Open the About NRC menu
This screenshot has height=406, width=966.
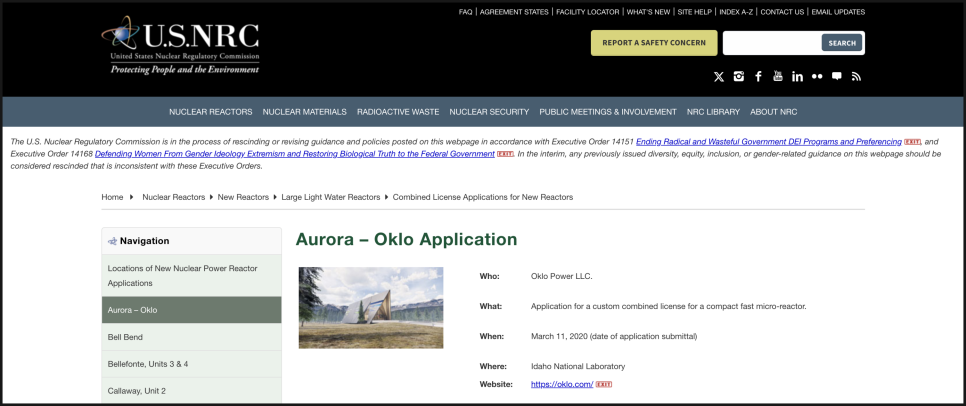[x=773, y=112]
